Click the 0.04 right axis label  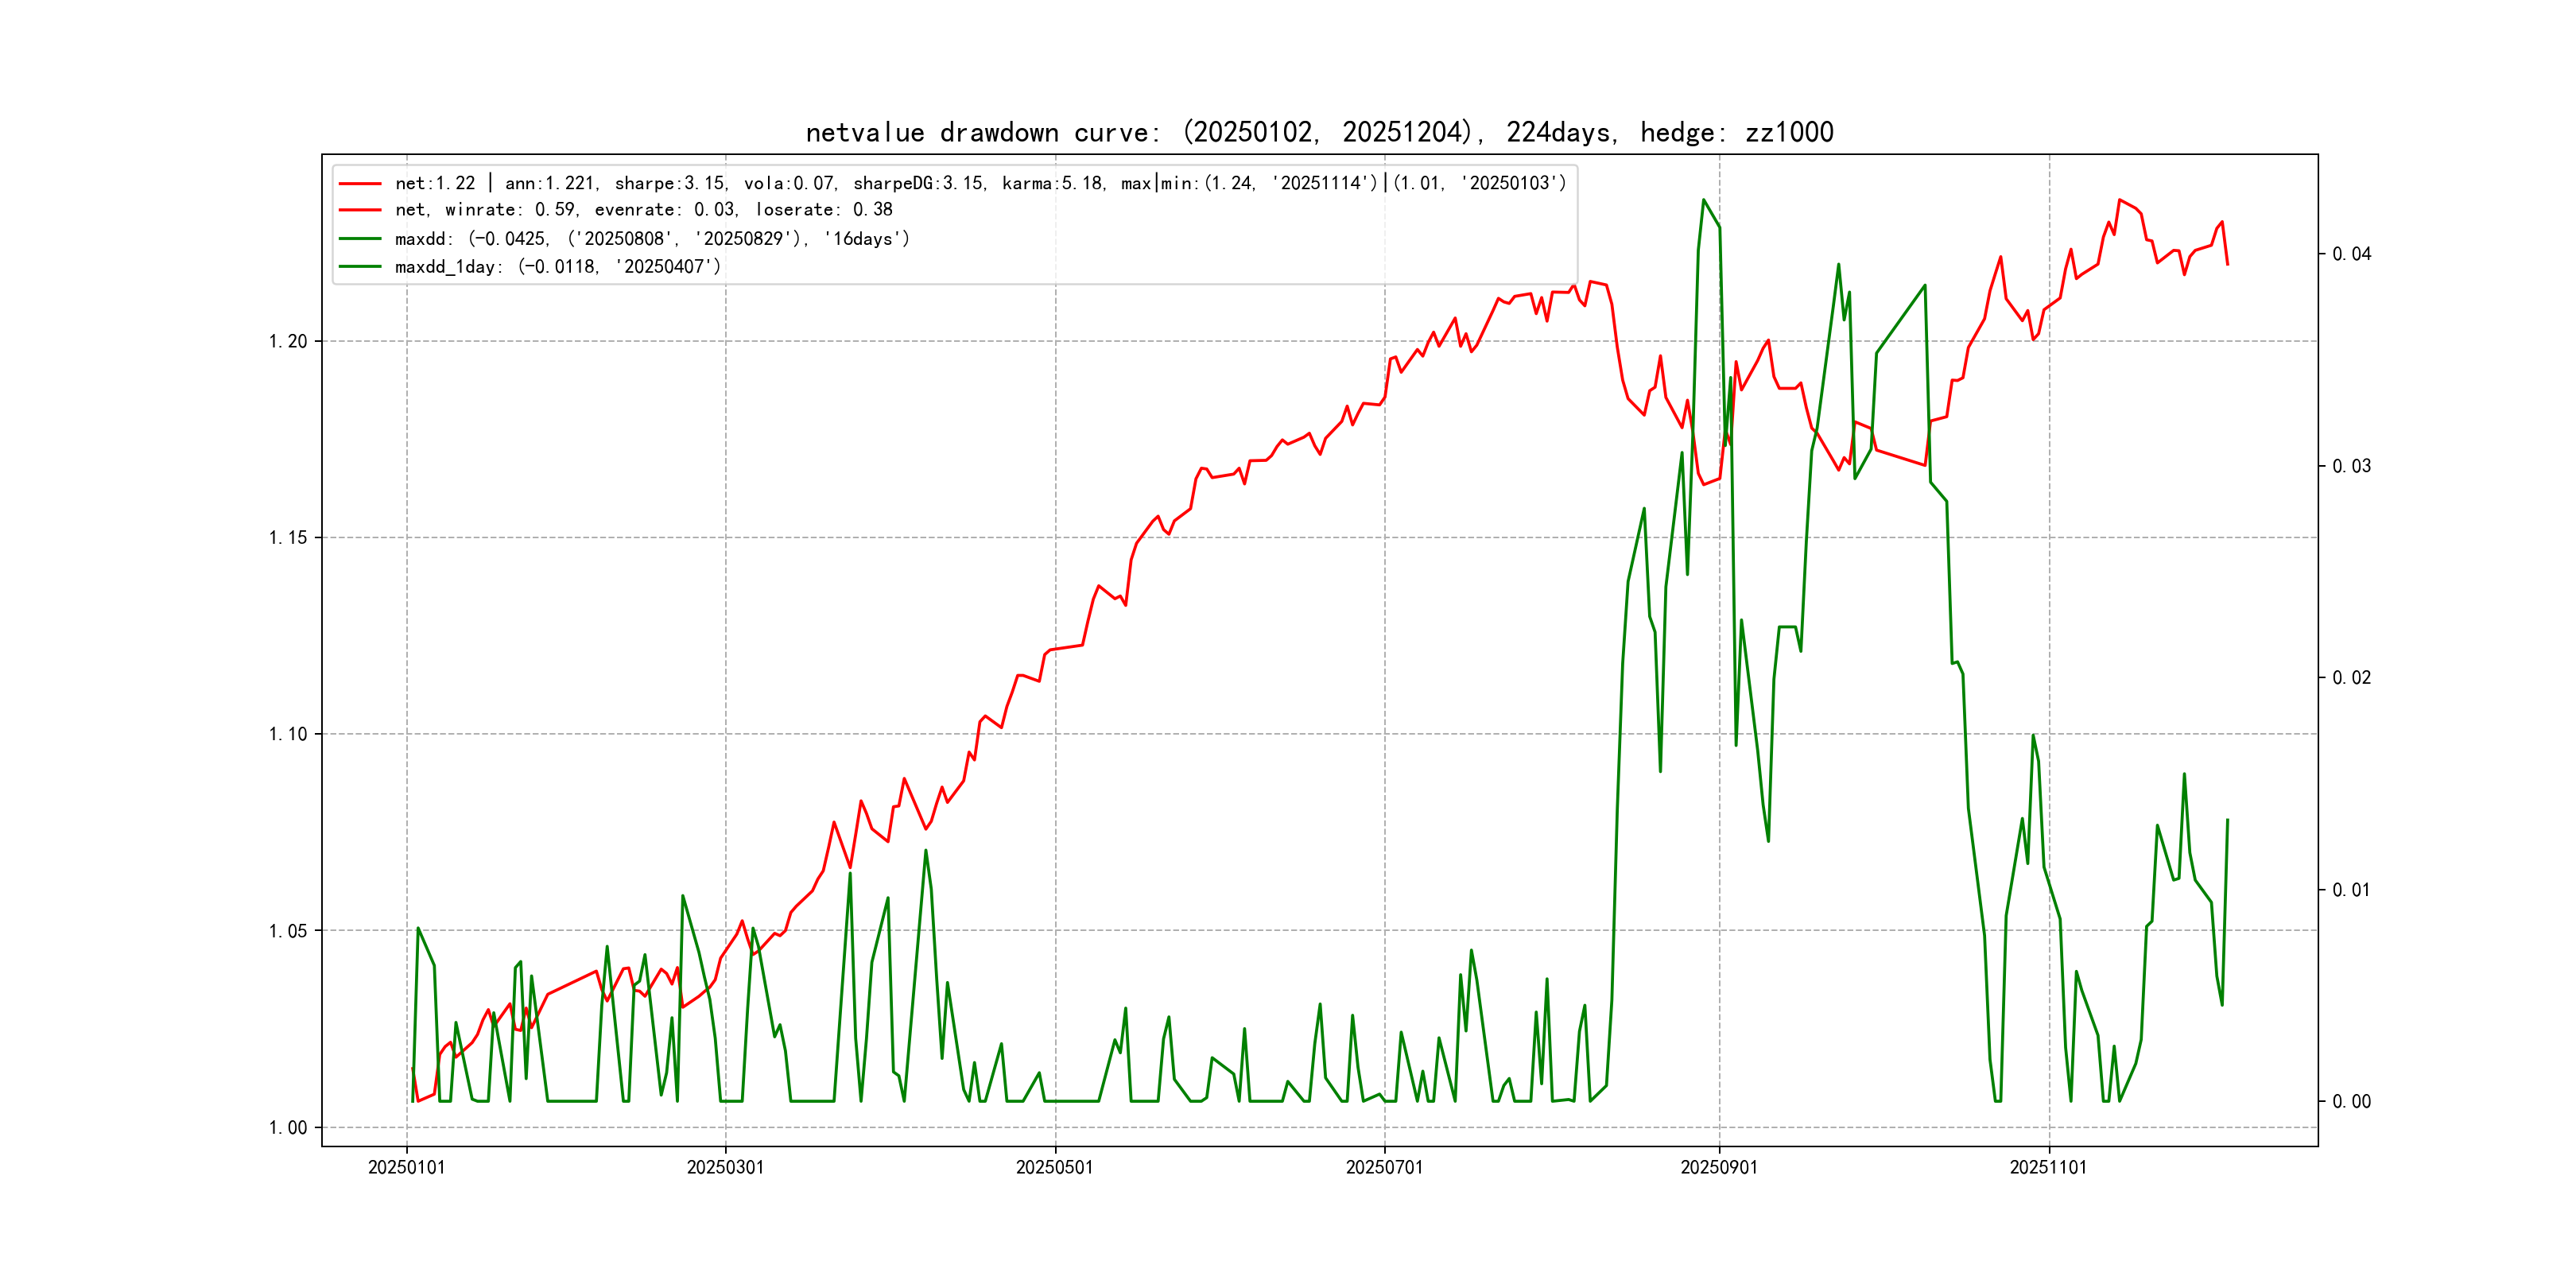pyautogui.click(x=2351, y=254)
